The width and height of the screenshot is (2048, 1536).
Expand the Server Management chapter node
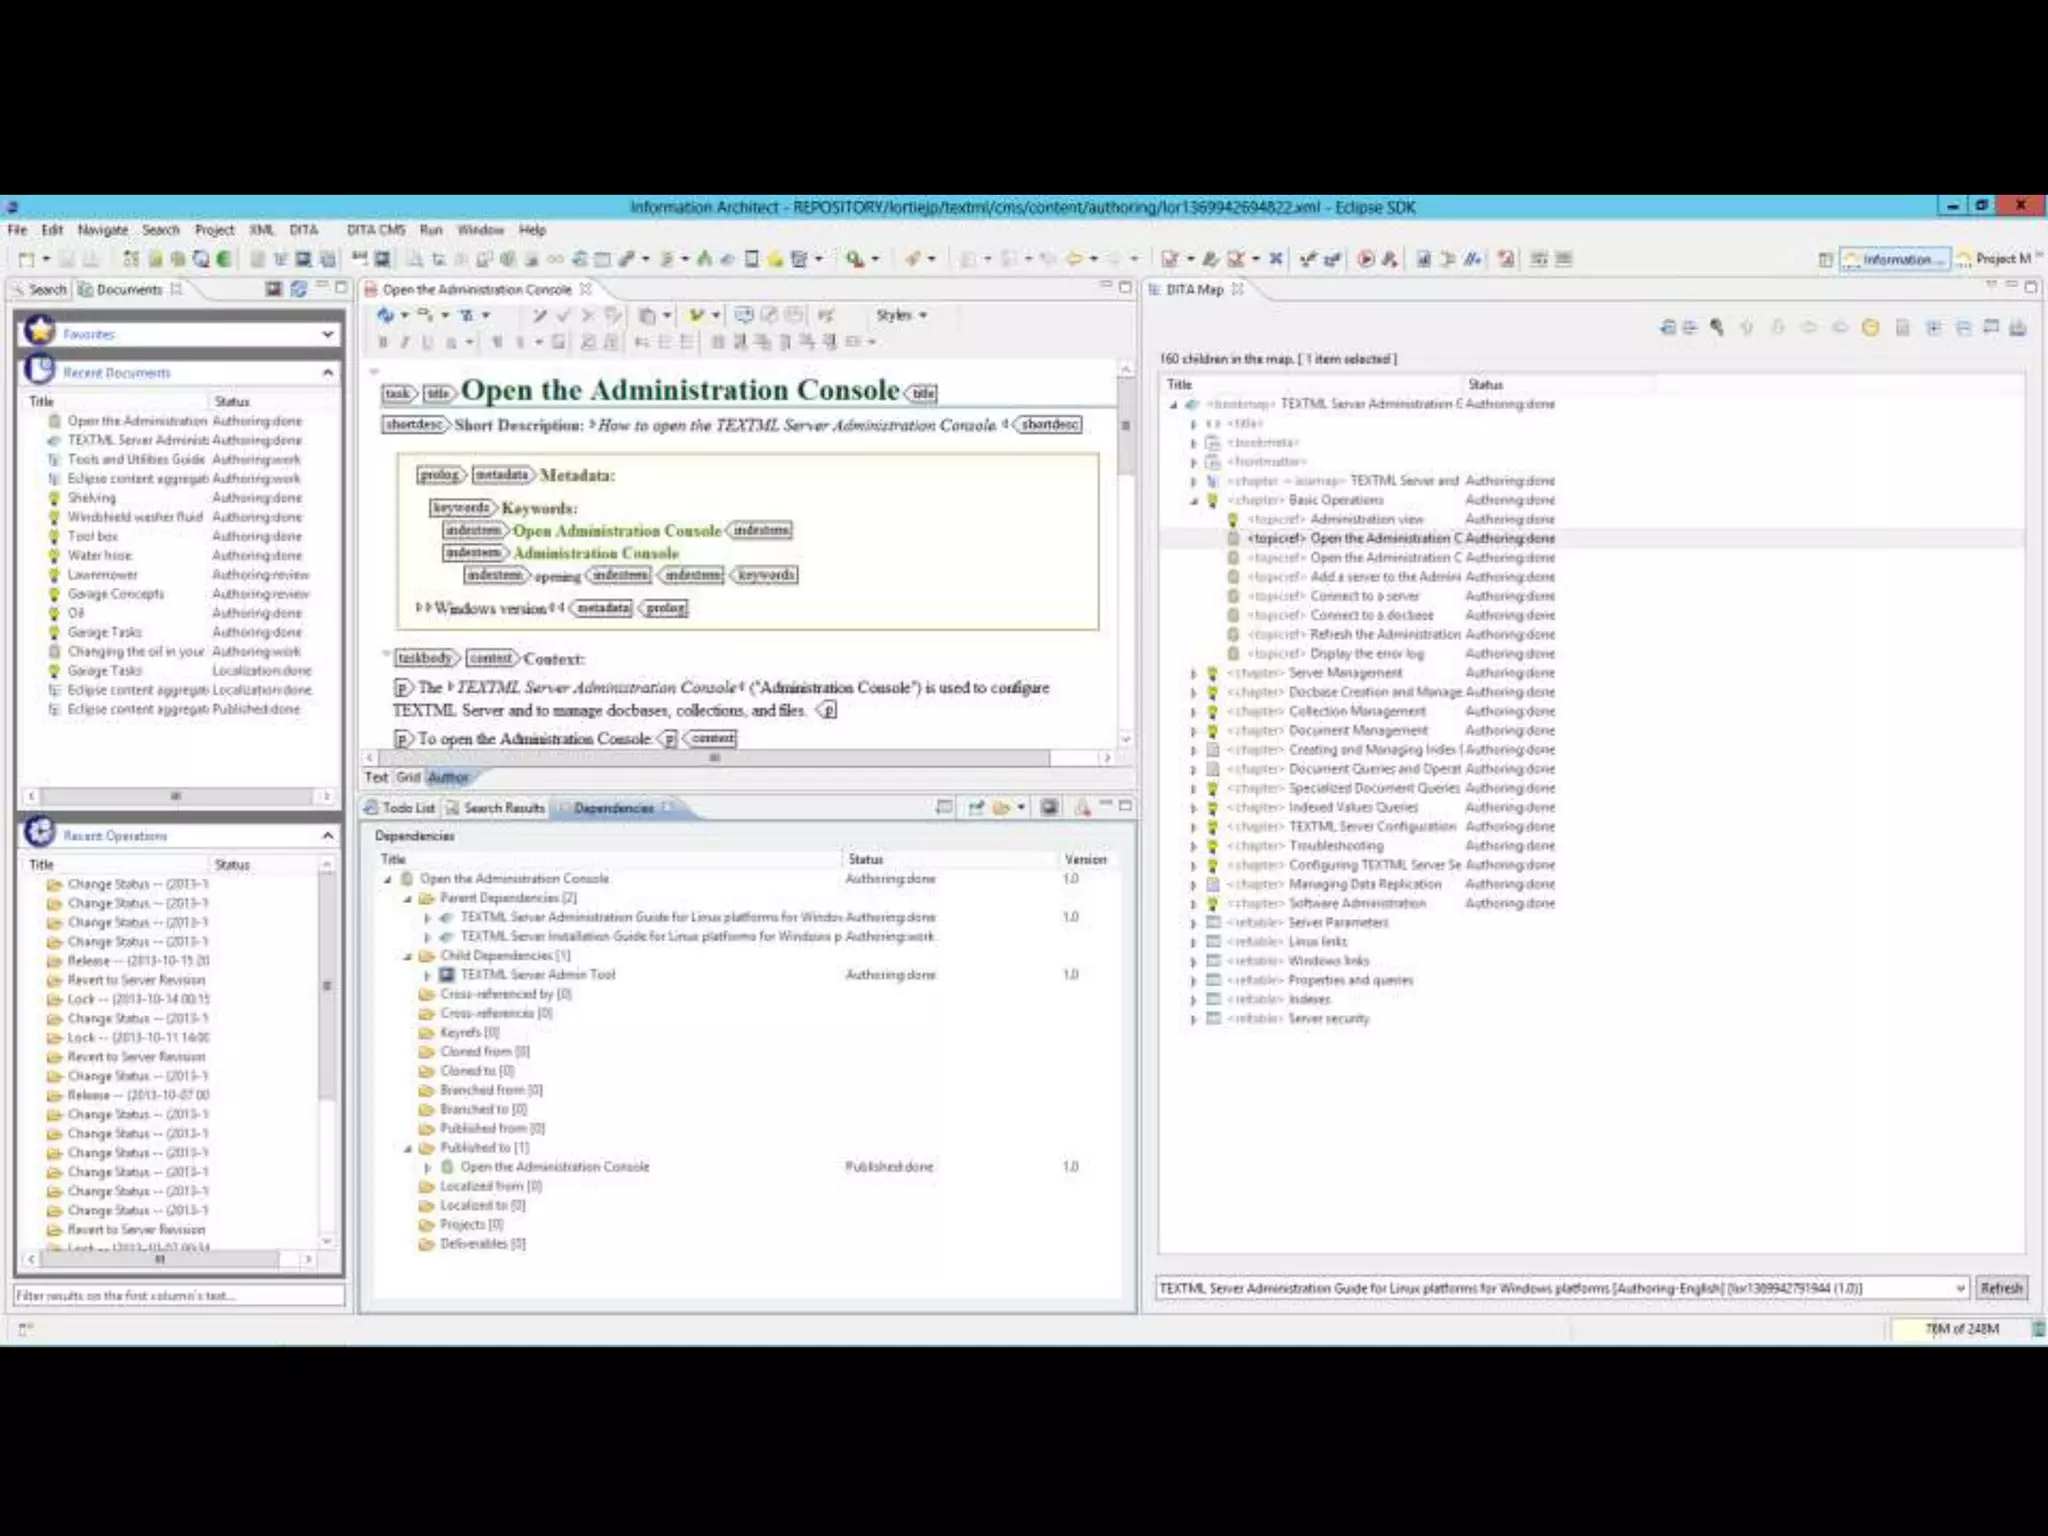(1193, 674)
